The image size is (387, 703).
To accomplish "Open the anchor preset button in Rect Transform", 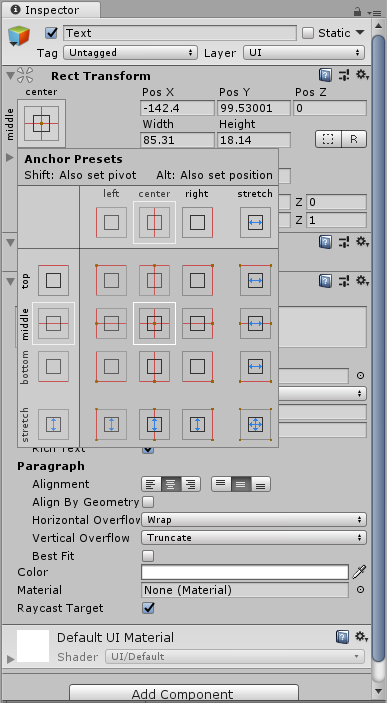I will pyautogui.click(x=41, y=123).
